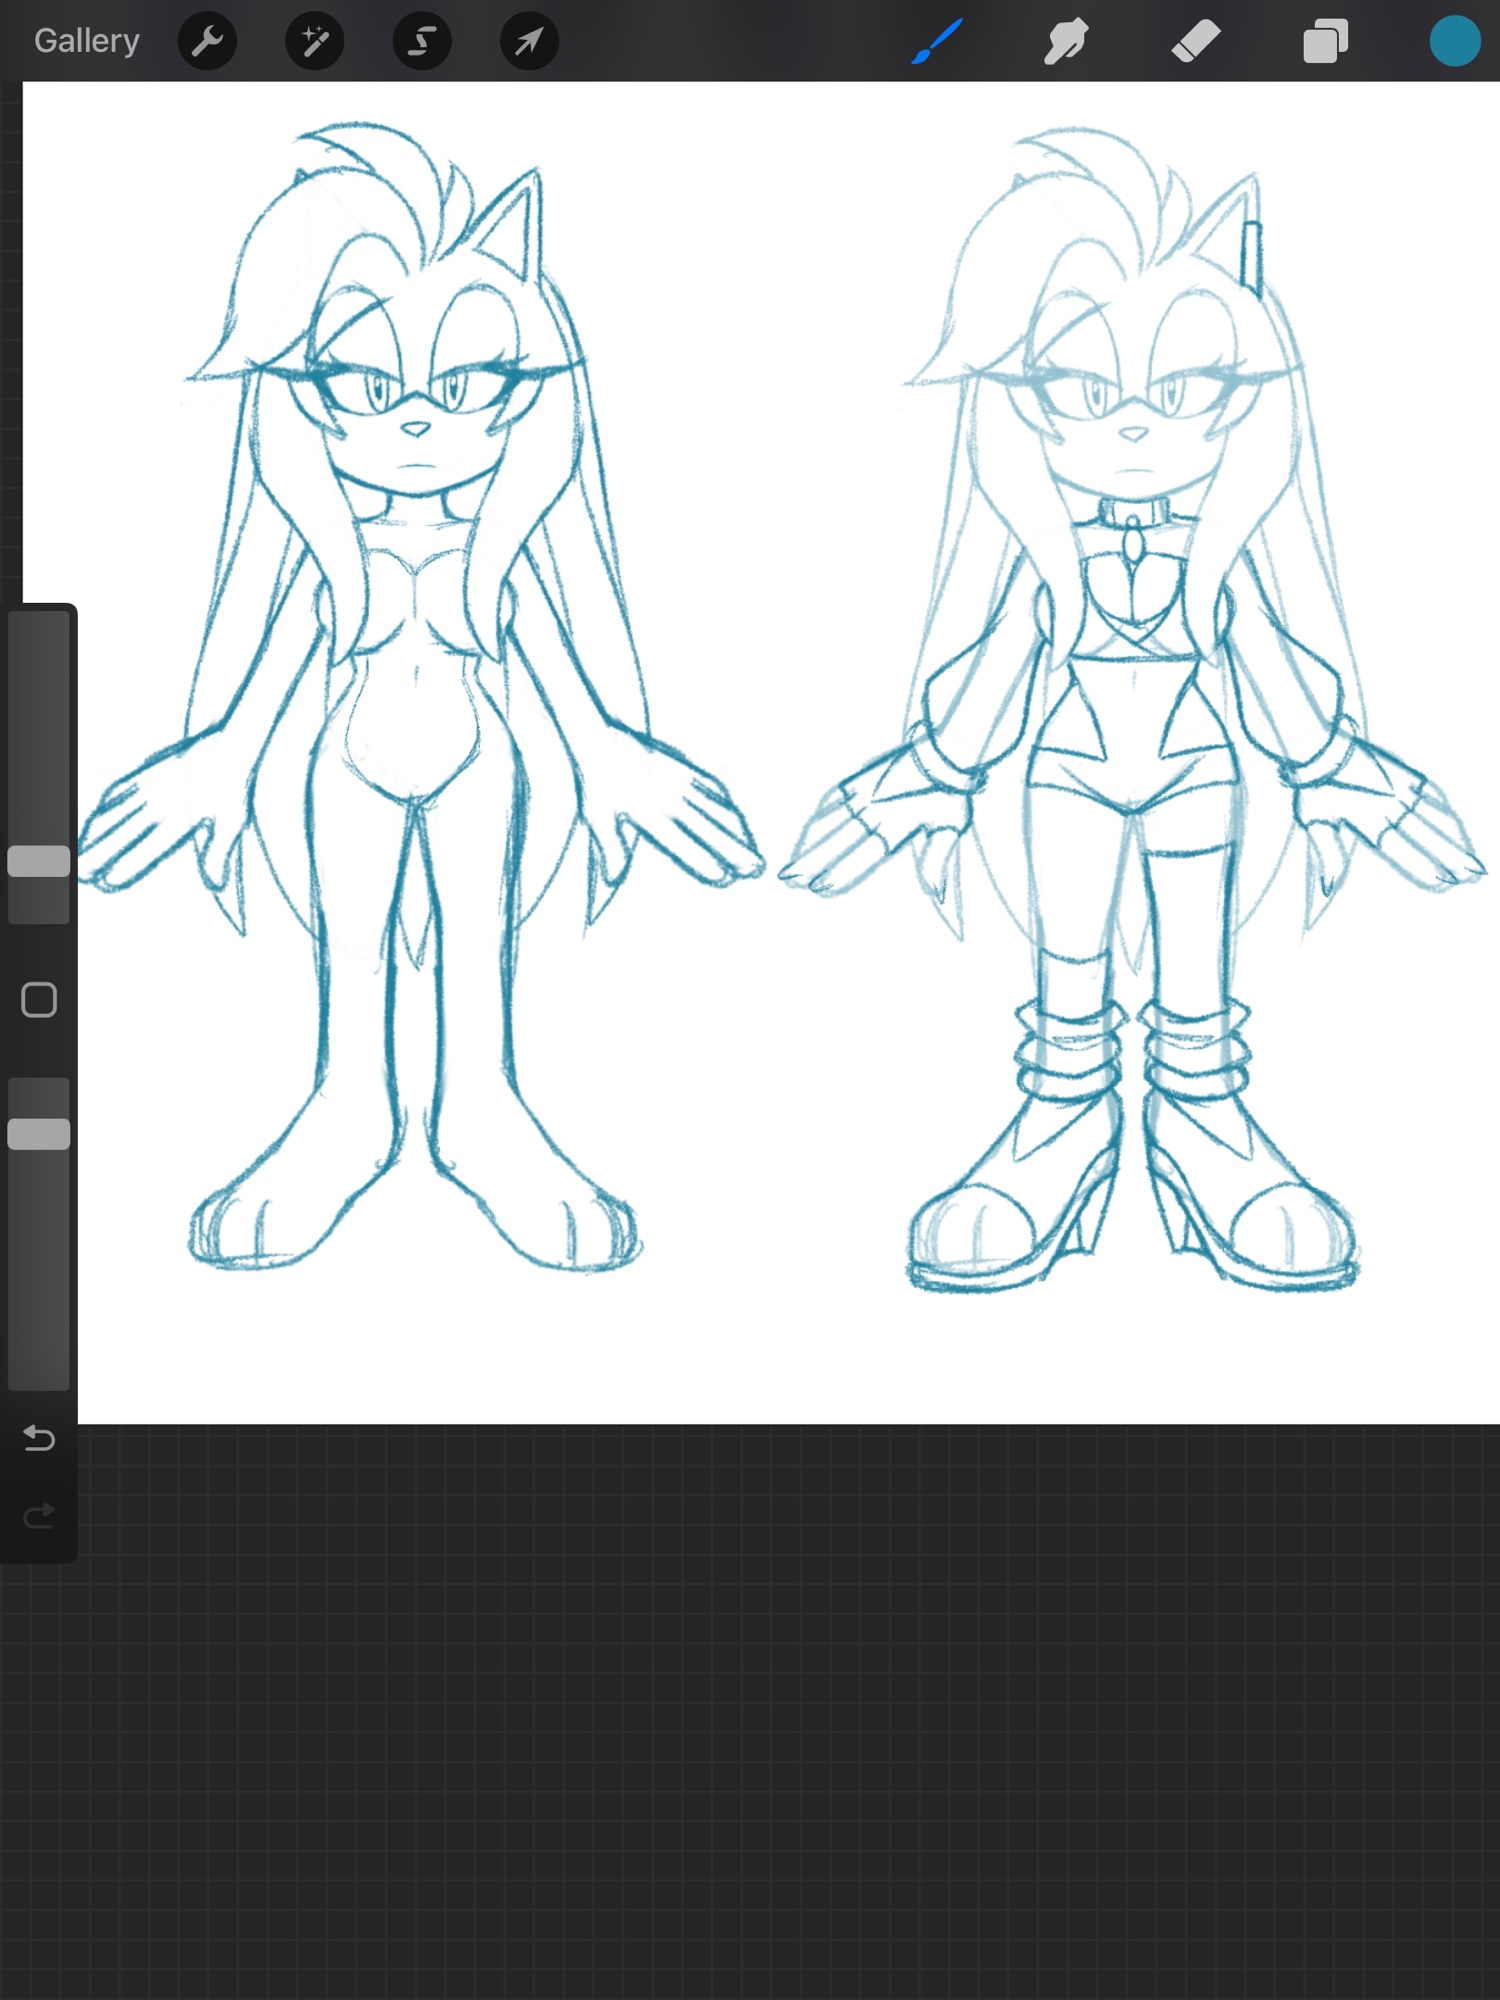Open the Layers panel
The width and height of the screenshot is (1500, 2000).
coord(1325,41)
